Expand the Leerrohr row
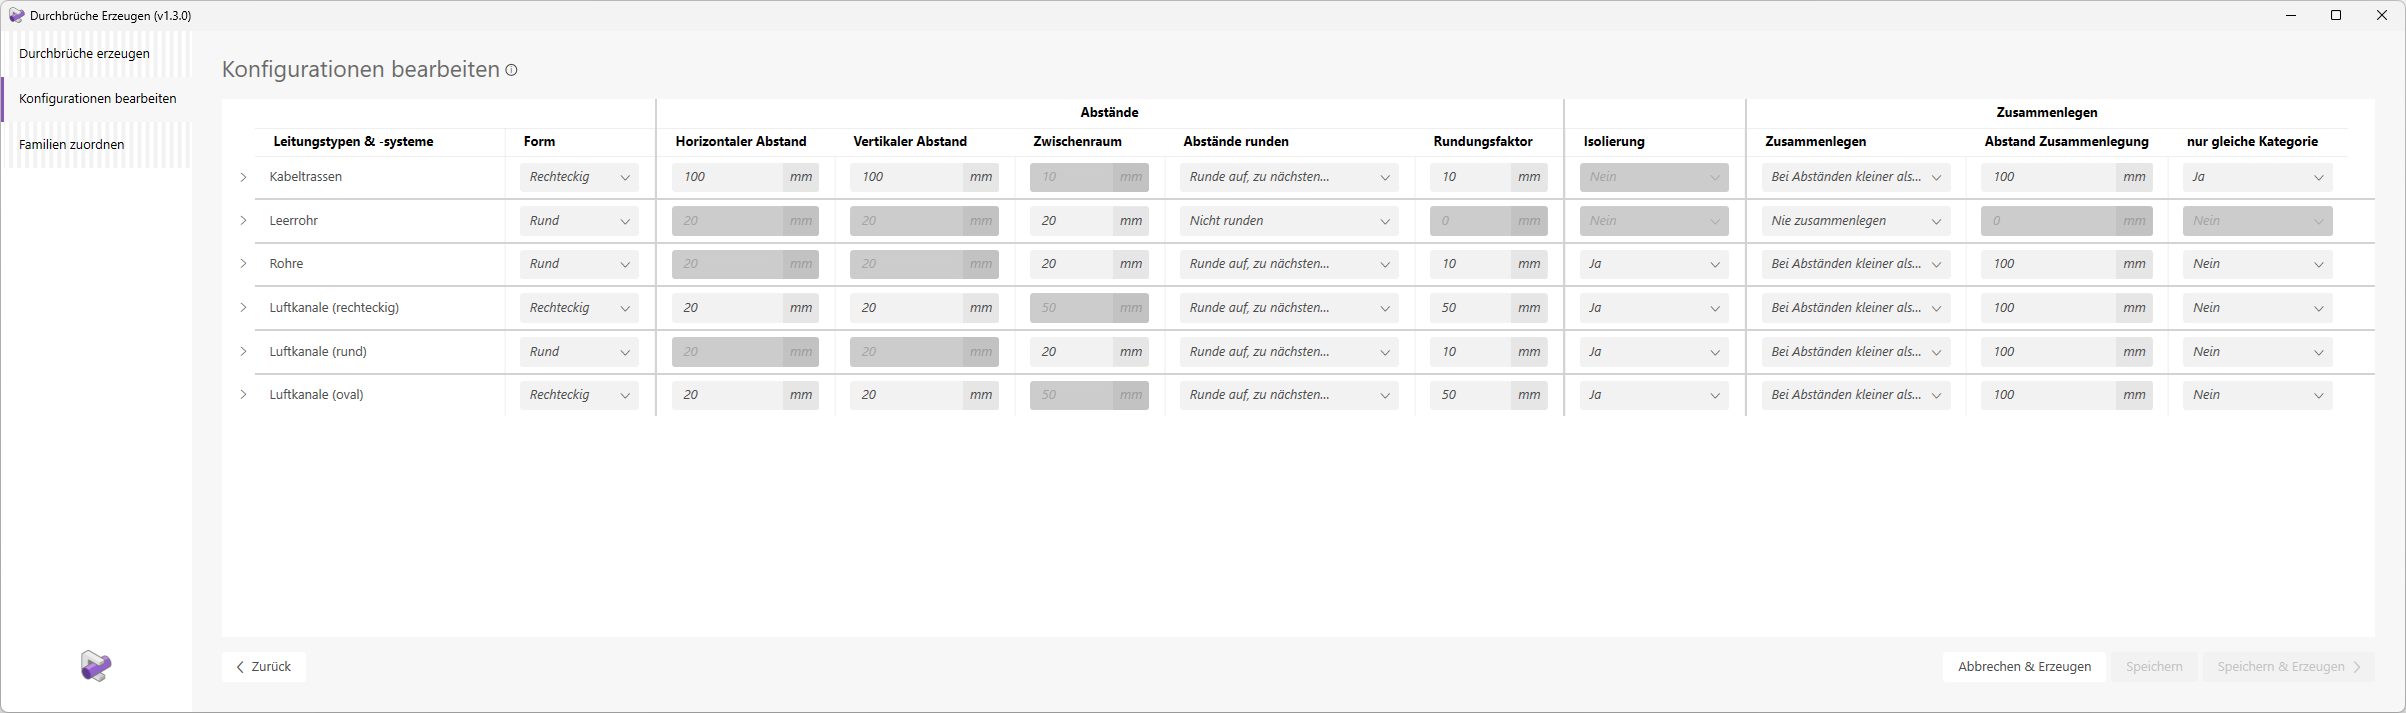The width and height of the screenshot is (2406, 713). click(243, 220)
